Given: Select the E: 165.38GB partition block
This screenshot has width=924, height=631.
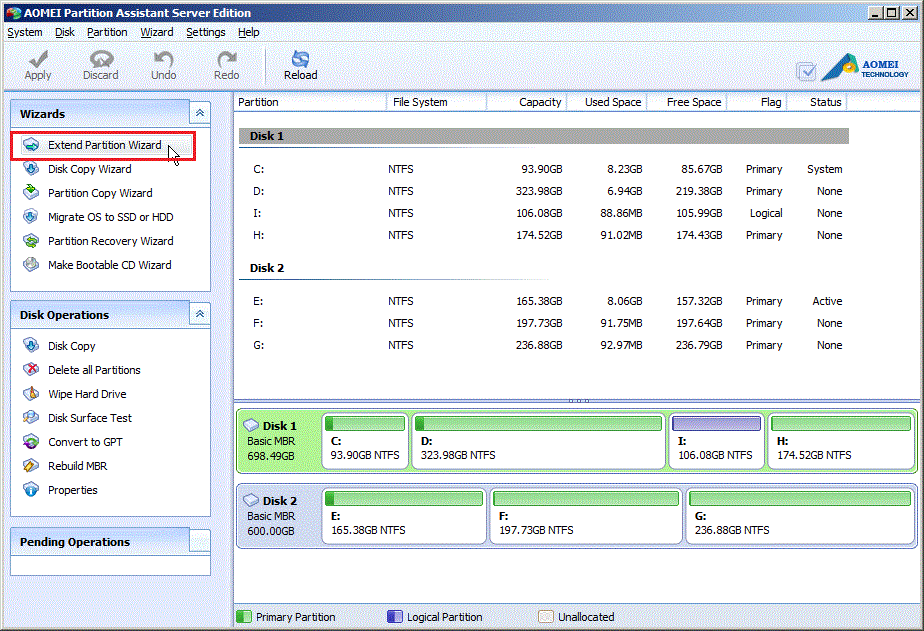Looking at the screenshot, I should click(404, 516).
